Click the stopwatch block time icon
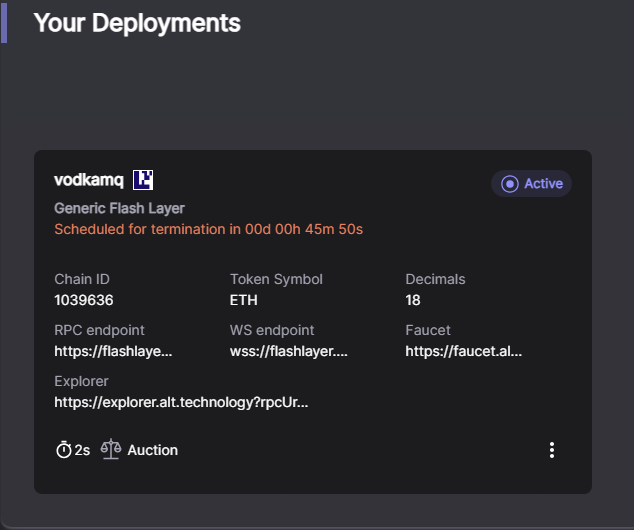The height and width of the screenshot is (530, 634). [63, 450]
